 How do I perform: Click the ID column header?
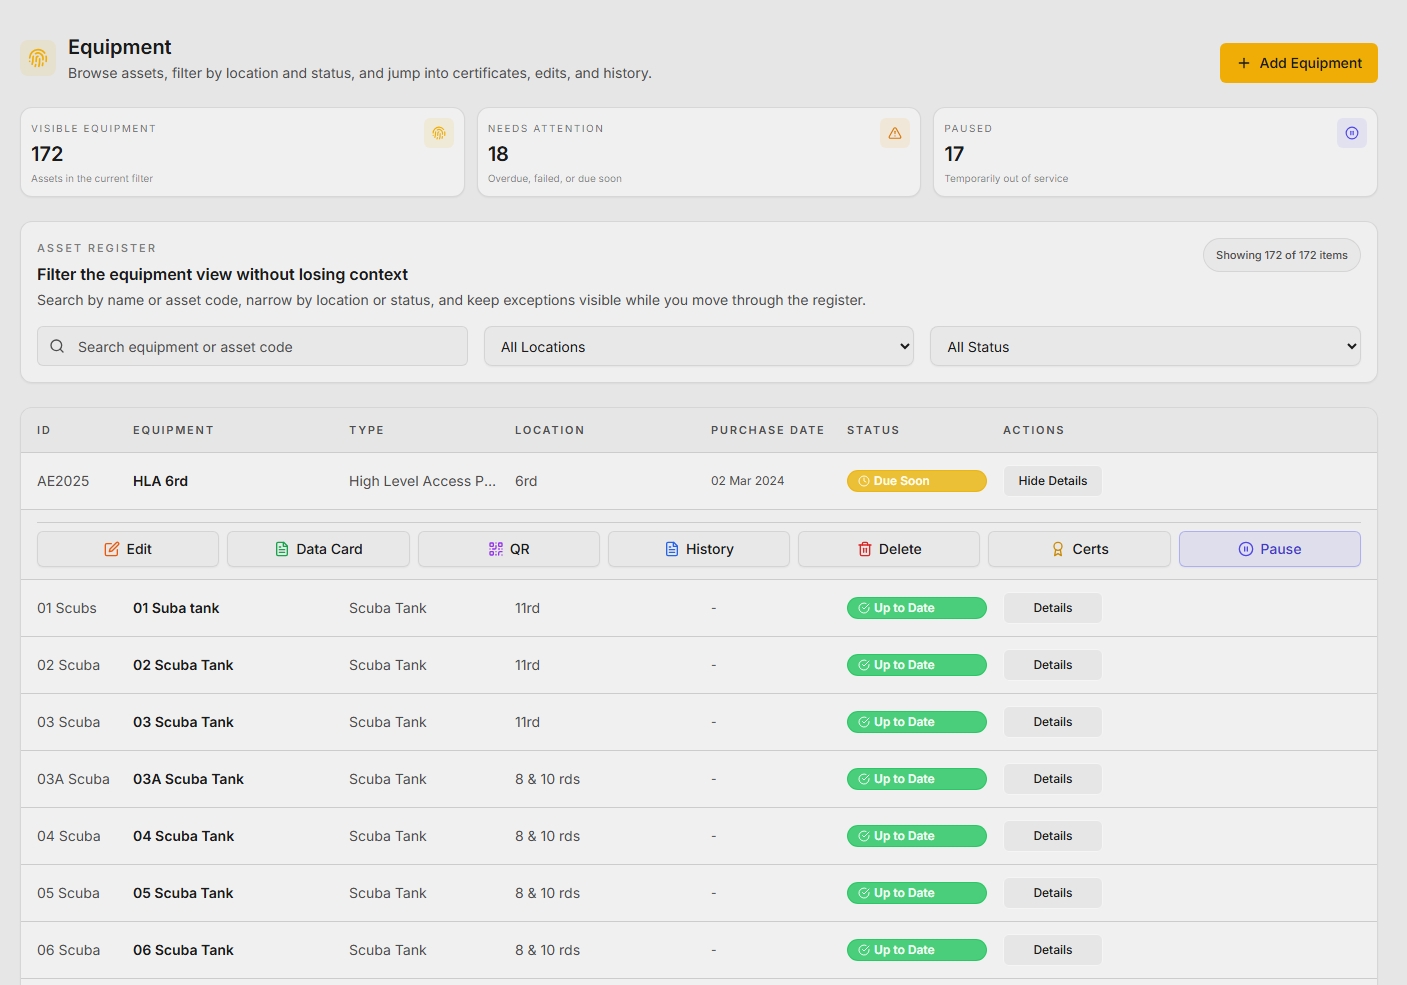click(44, 430)
